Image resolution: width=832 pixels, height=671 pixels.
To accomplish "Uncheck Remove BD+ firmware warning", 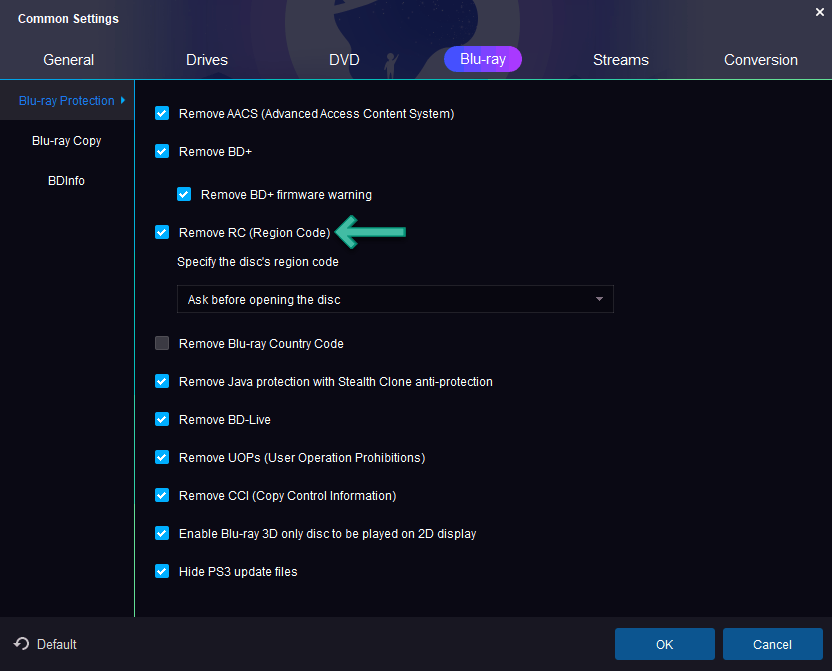I will tap(184, 194).
